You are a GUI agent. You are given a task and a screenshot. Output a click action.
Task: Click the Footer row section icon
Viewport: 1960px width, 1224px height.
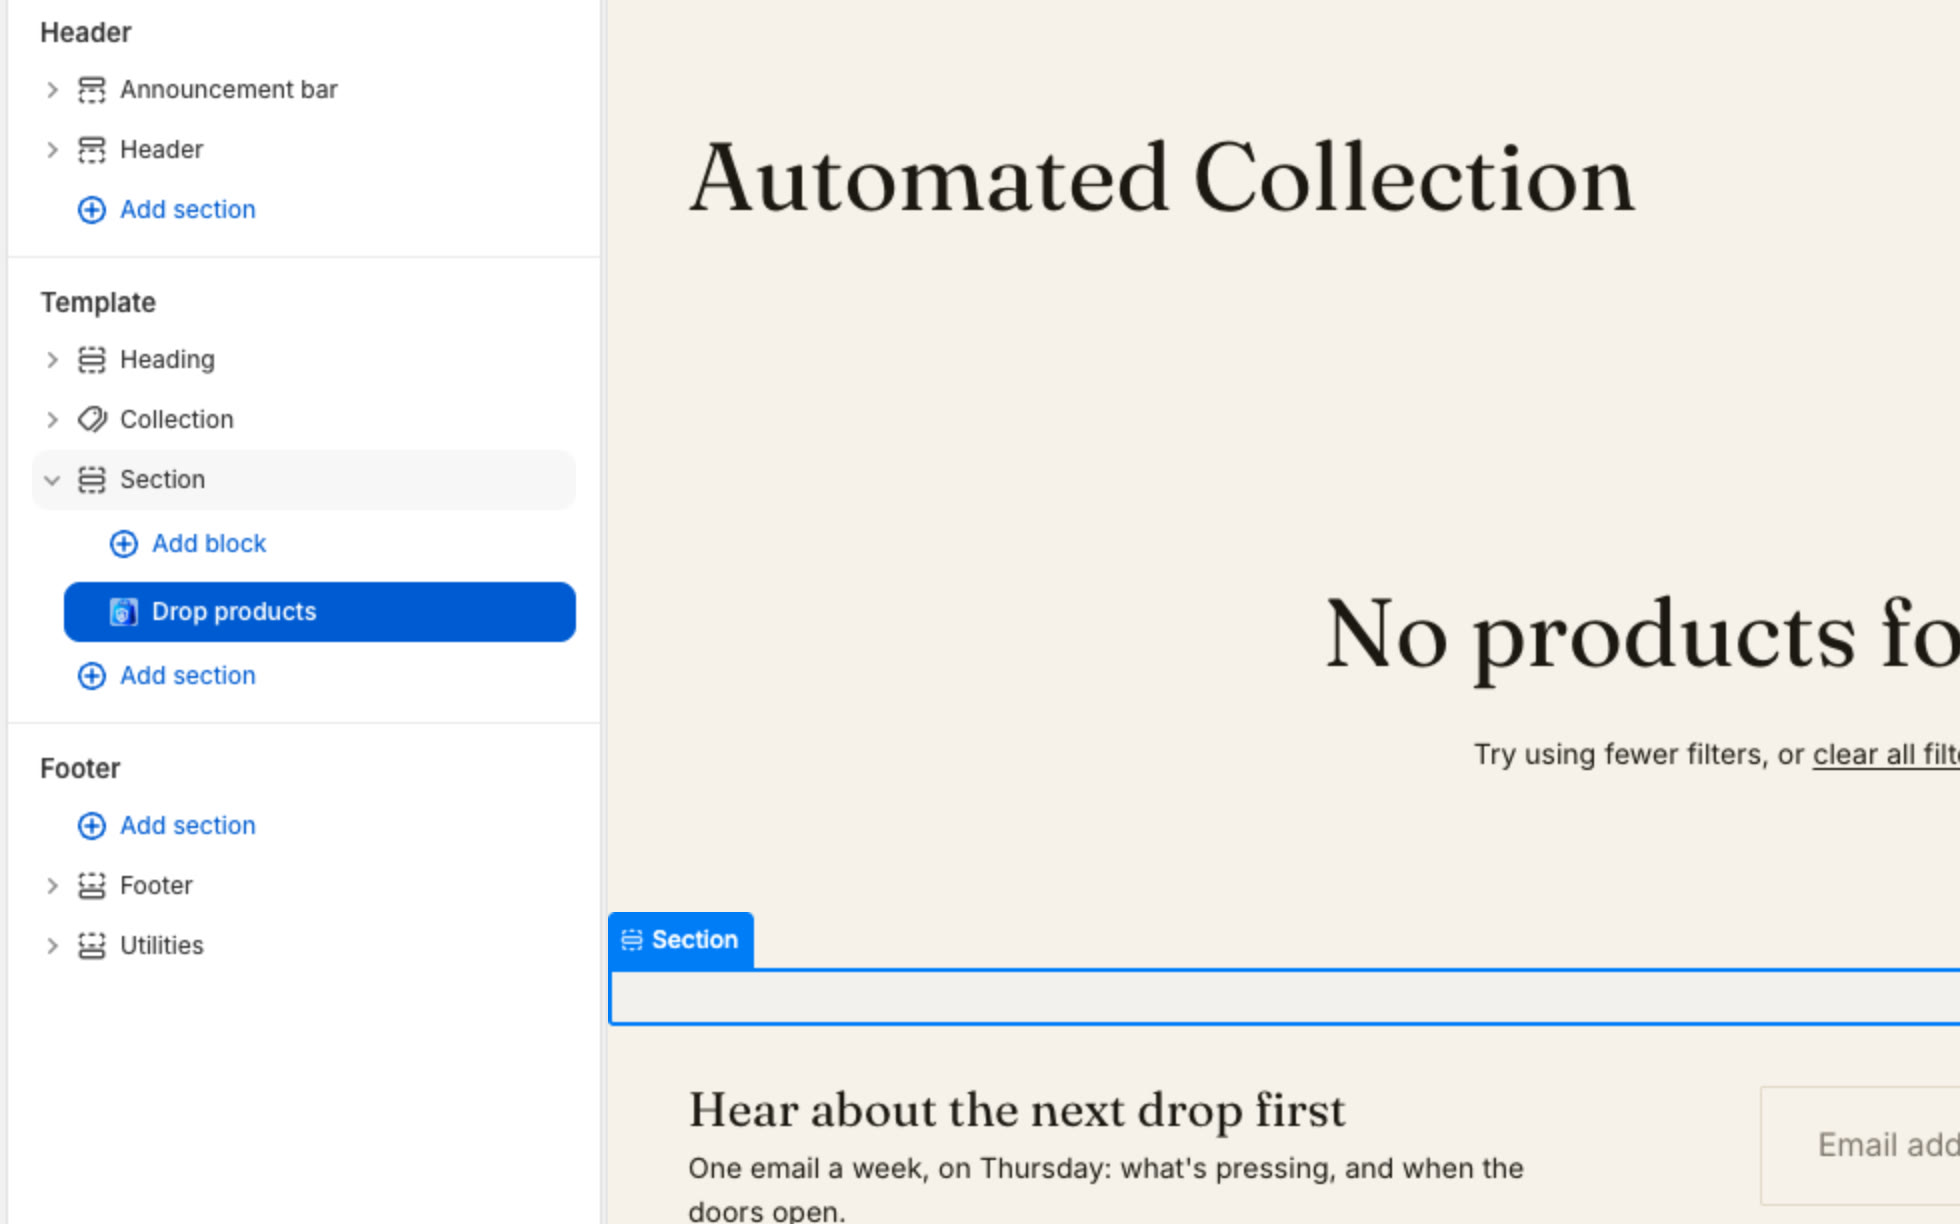point(92,886)
